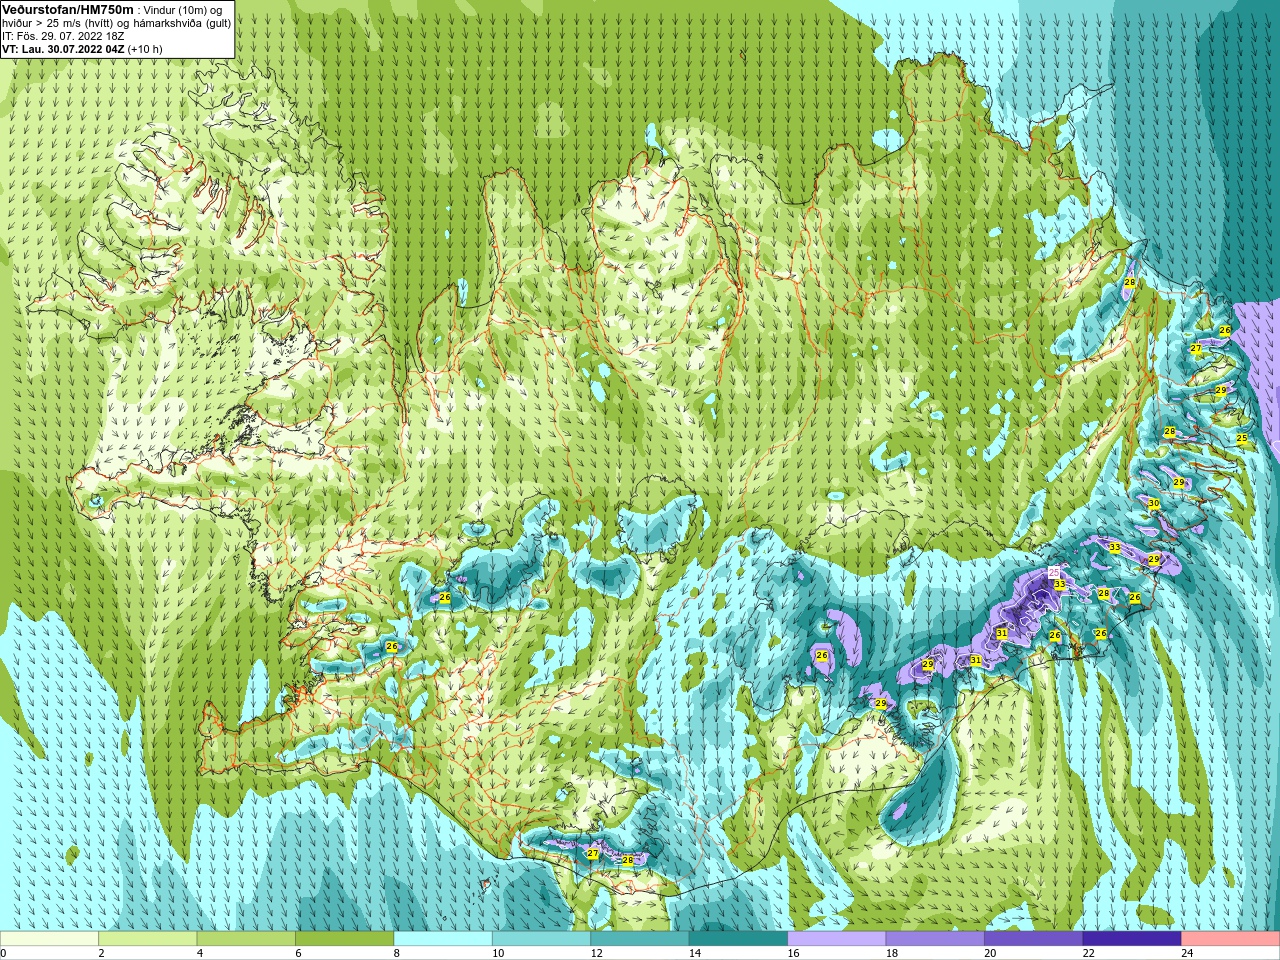This screenshot has height=960, width=1280.
Task: Select the 18–20 m/s purple legend swatch
Action: [x=935, y=939]
